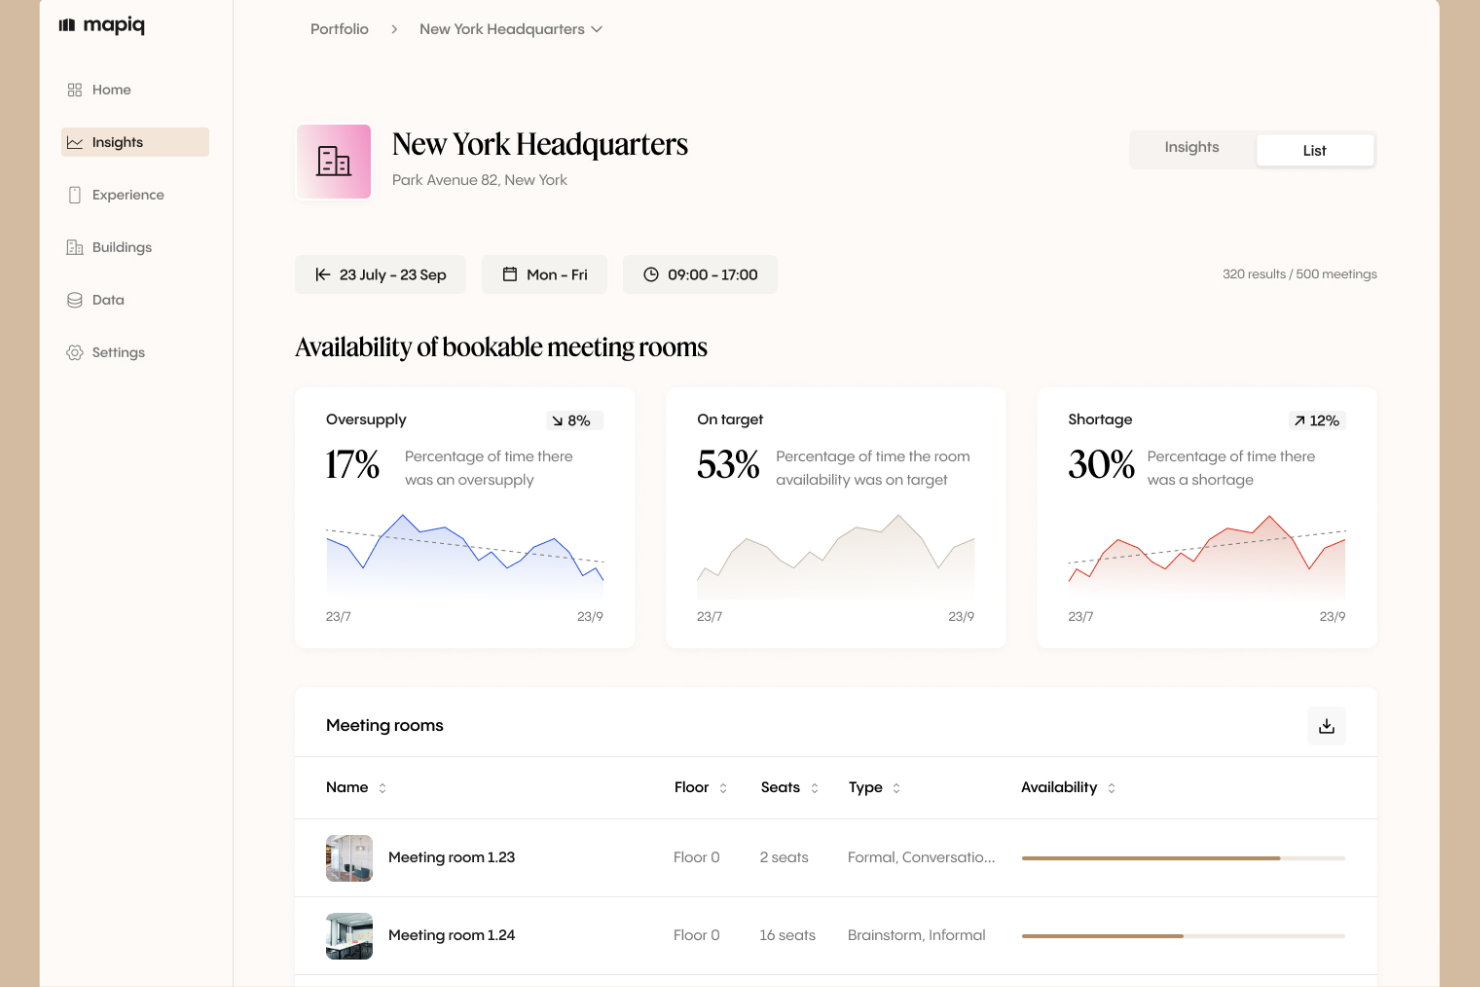1480x987 pixels.
Task: Click the Settings gear icon
Action: click(x=75, y=352)
